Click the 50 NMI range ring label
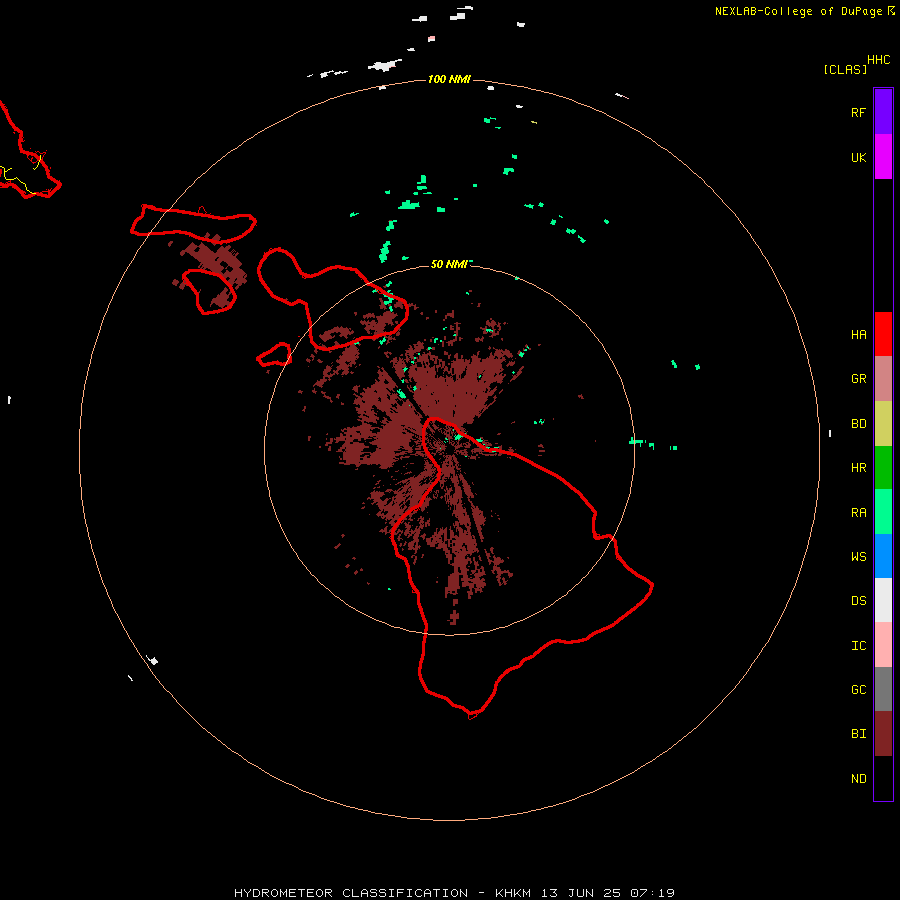Viewport: 900px width, 900px height. pos(449,264)
